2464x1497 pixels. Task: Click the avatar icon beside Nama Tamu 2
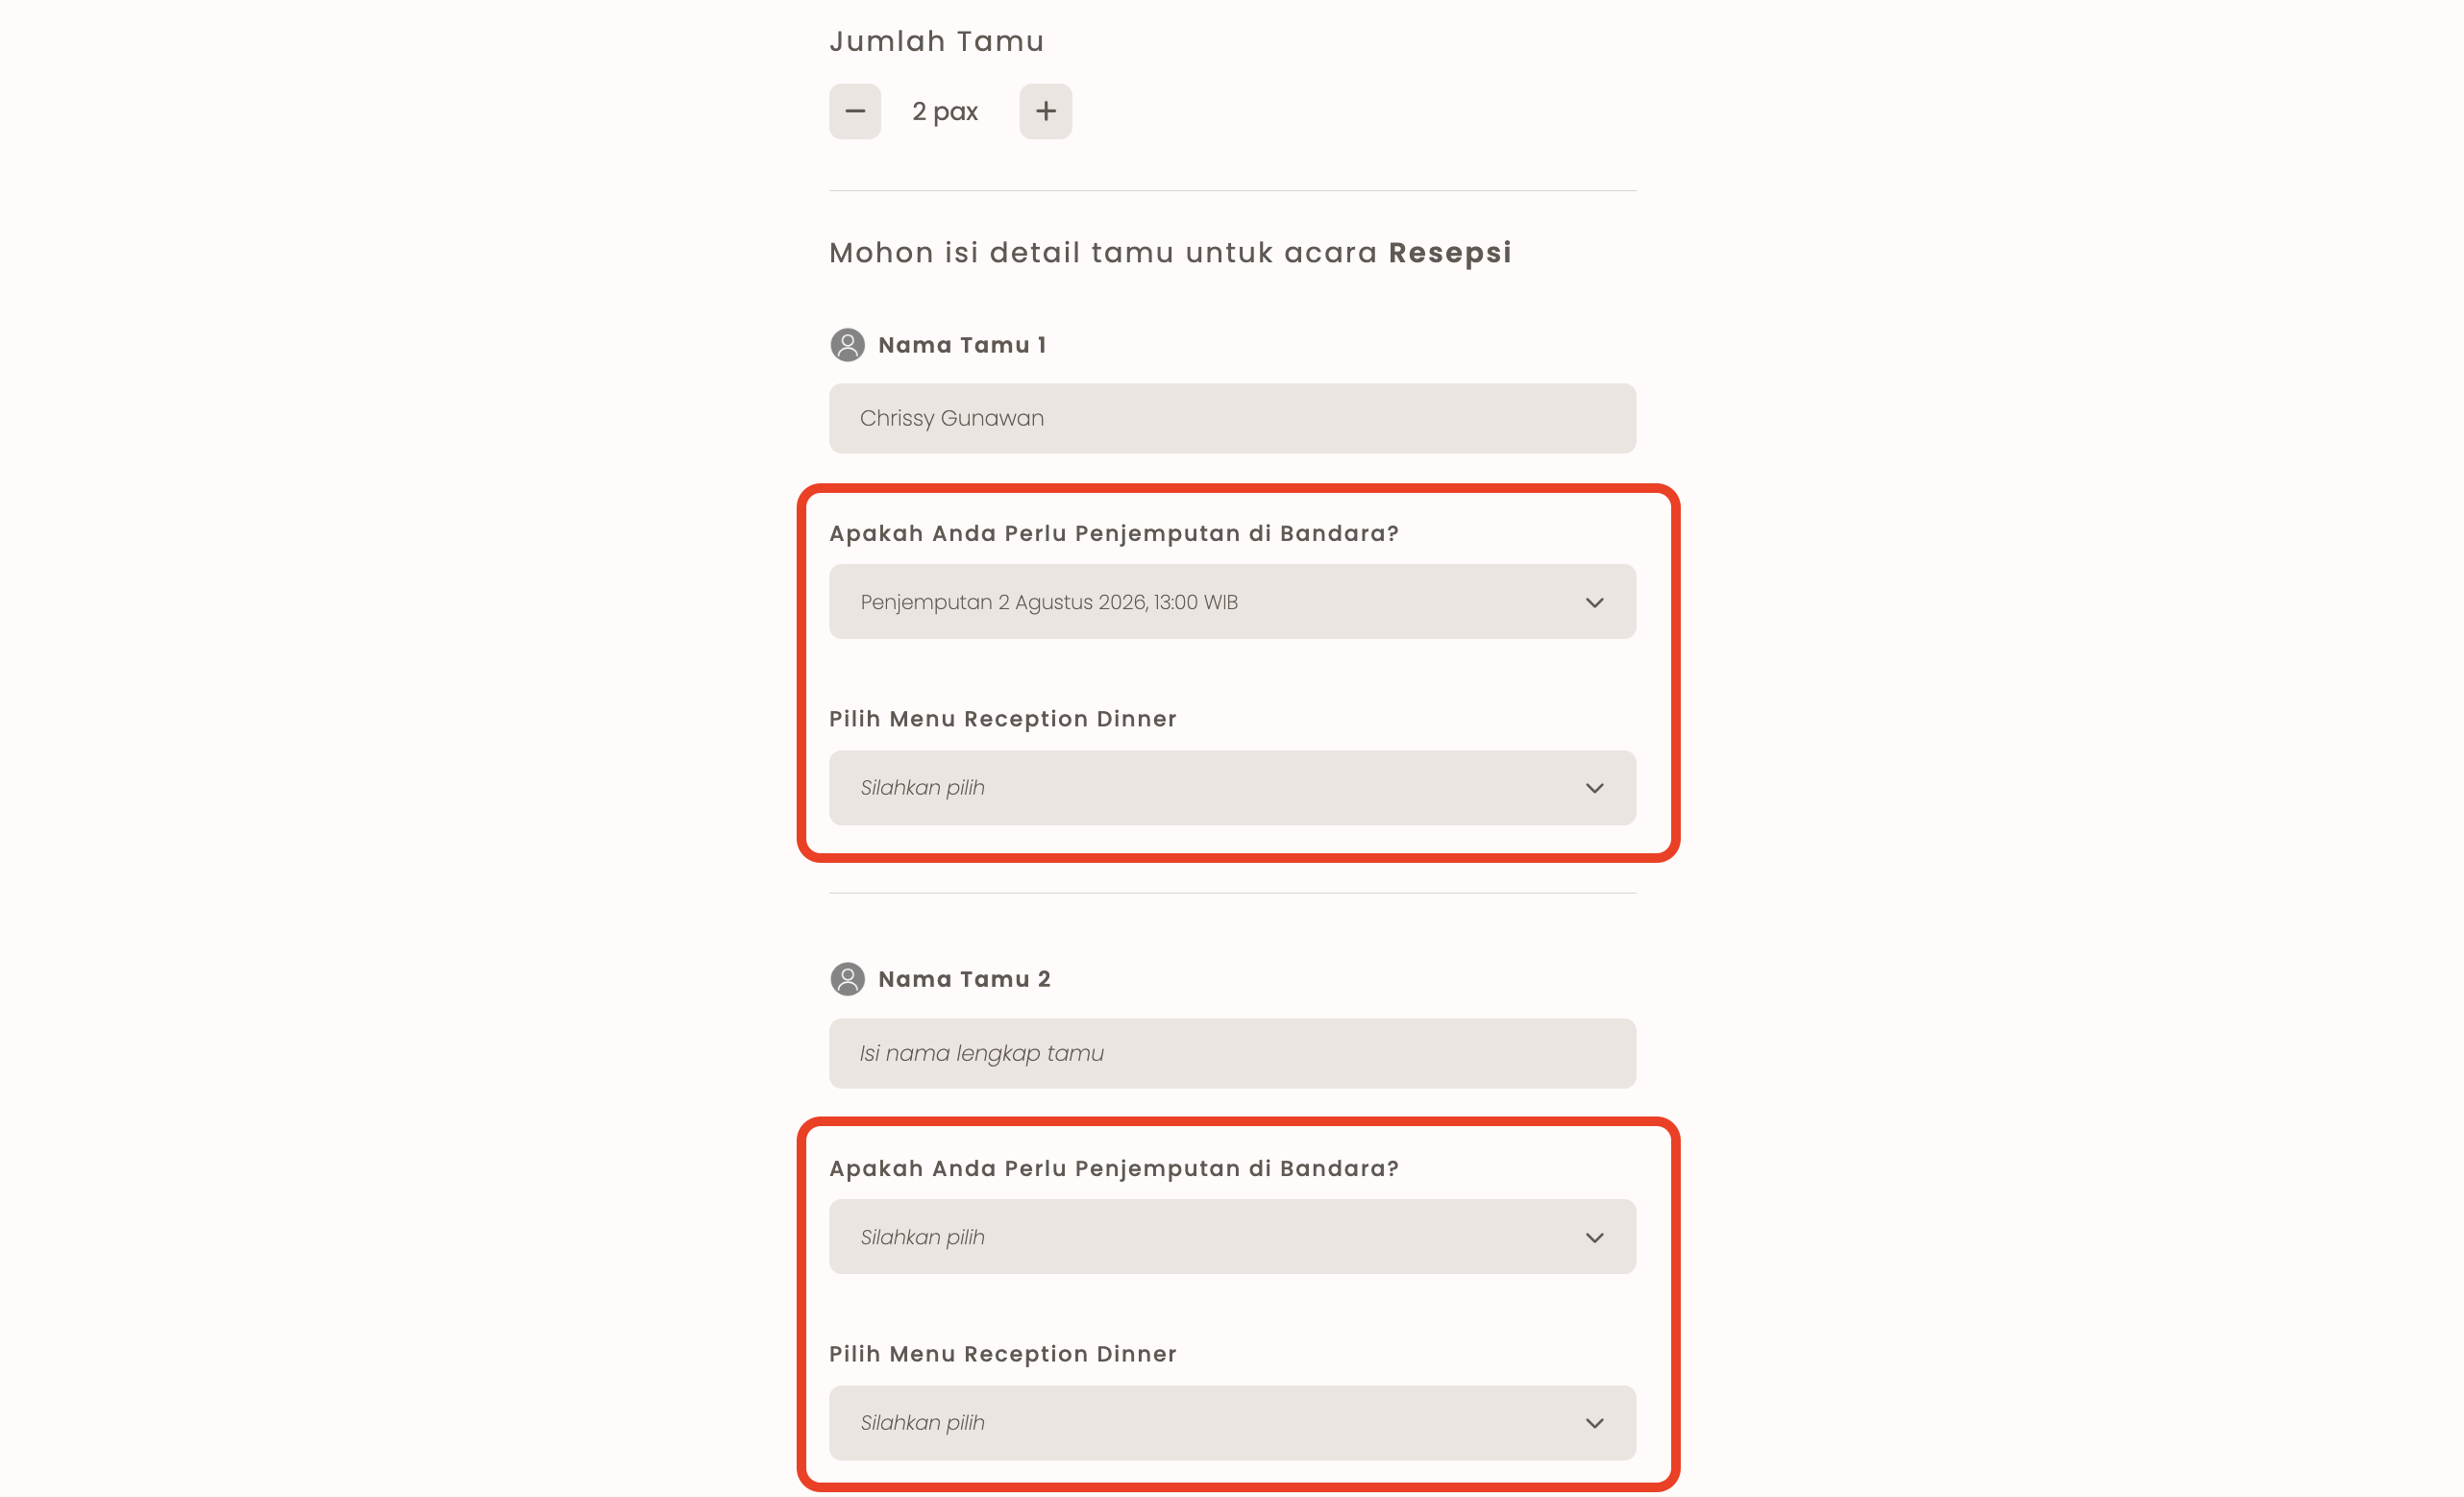click(x=847, y=979)
